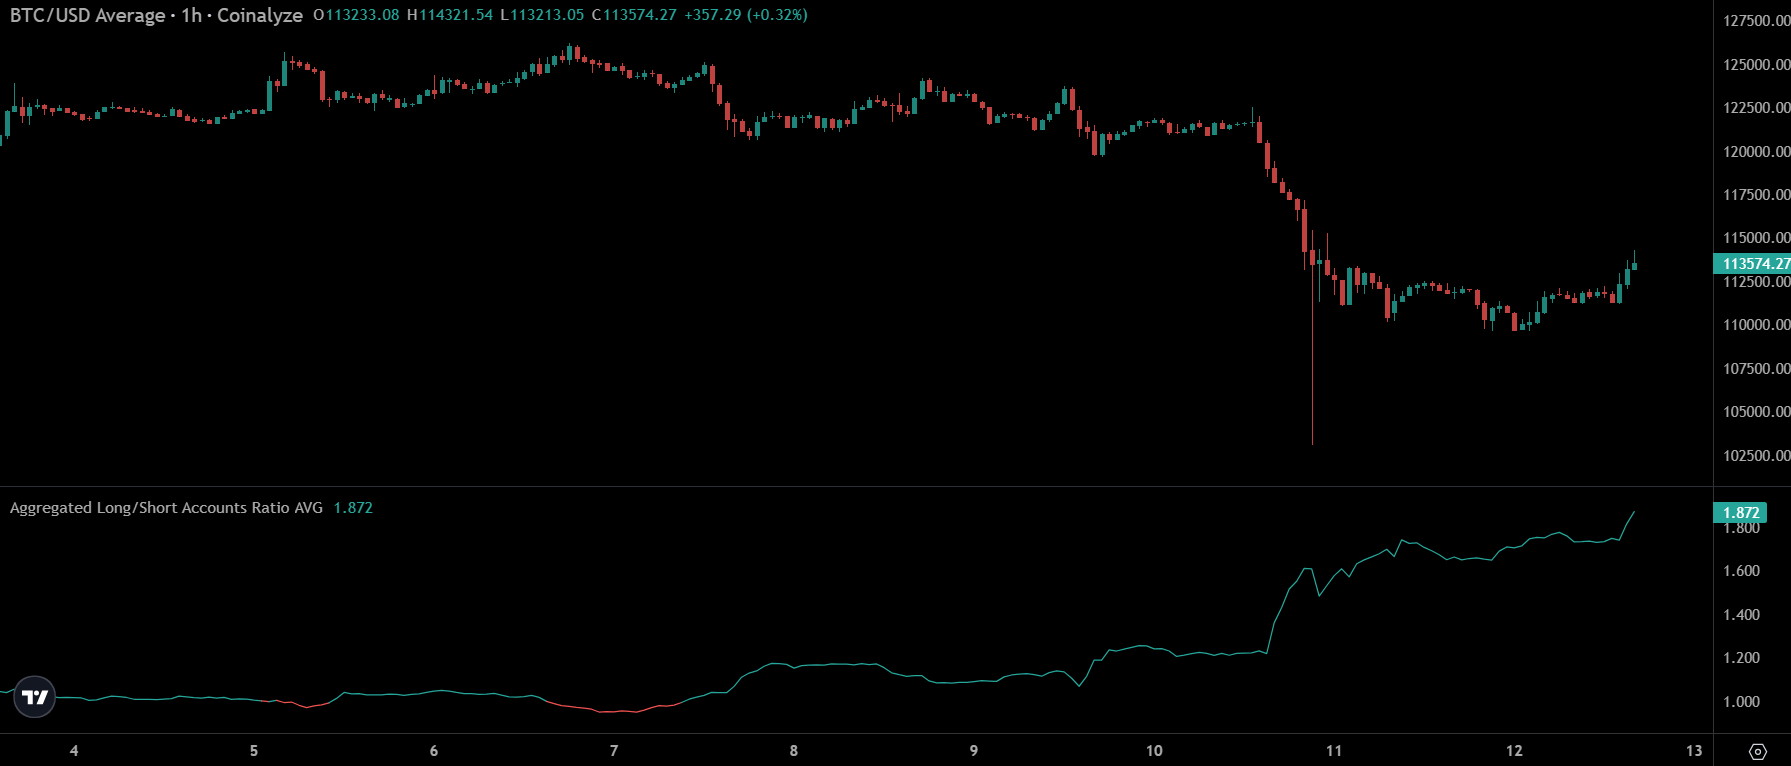Click the BTC/USD Average symbol title
Image resolution: width=1791 pixels, height=766 pixels.
click(x=88, y=15)
